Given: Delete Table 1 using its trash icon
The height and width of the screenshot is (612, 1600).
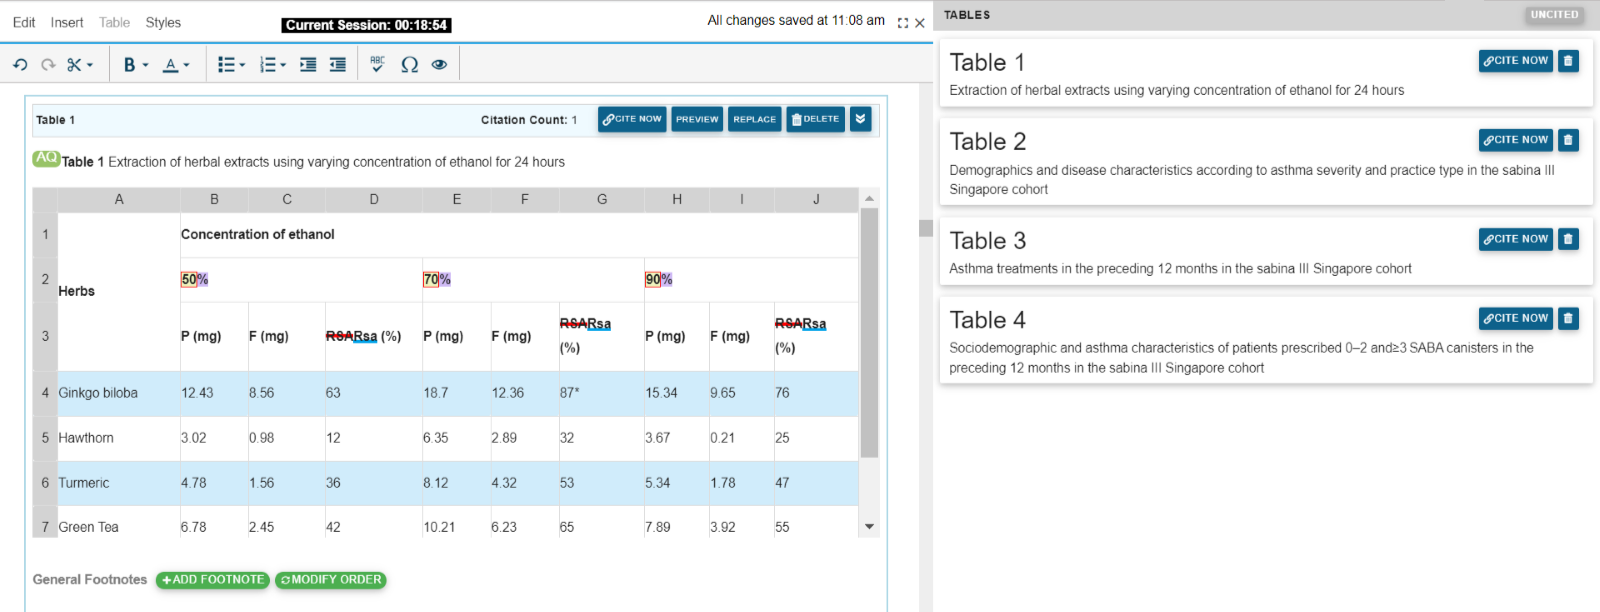Looking at the screenshot, I should pyautogui.click(x=1569, y=61).
